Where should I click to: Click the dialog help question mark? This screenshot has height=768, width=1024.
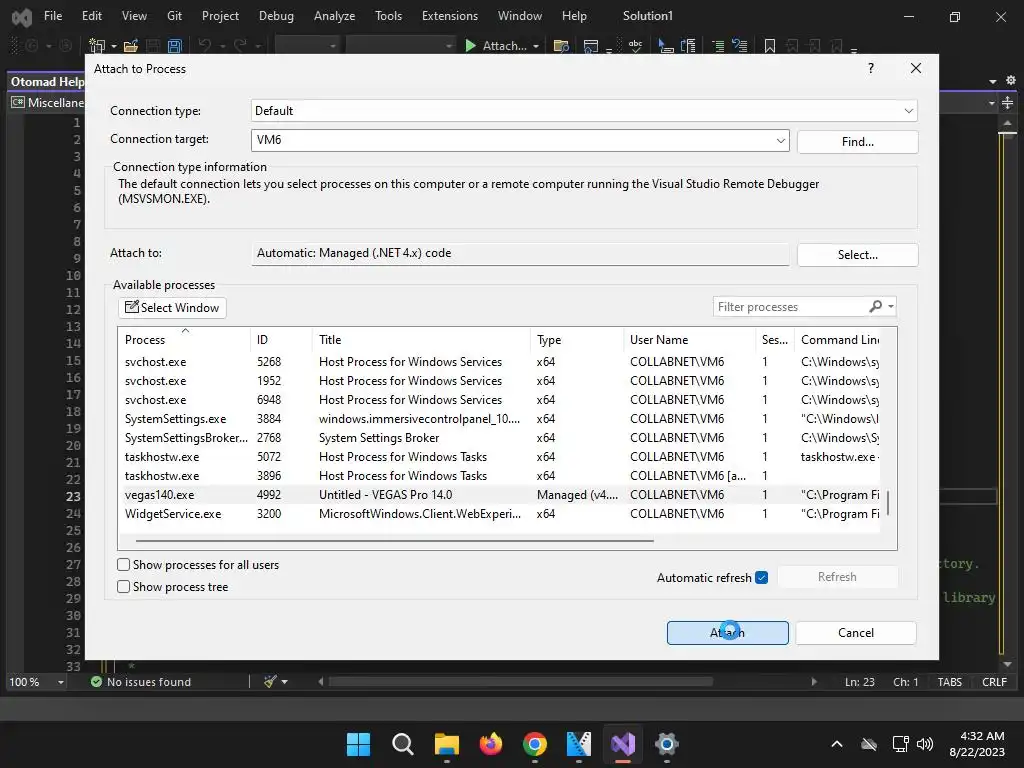pos(871,68)
